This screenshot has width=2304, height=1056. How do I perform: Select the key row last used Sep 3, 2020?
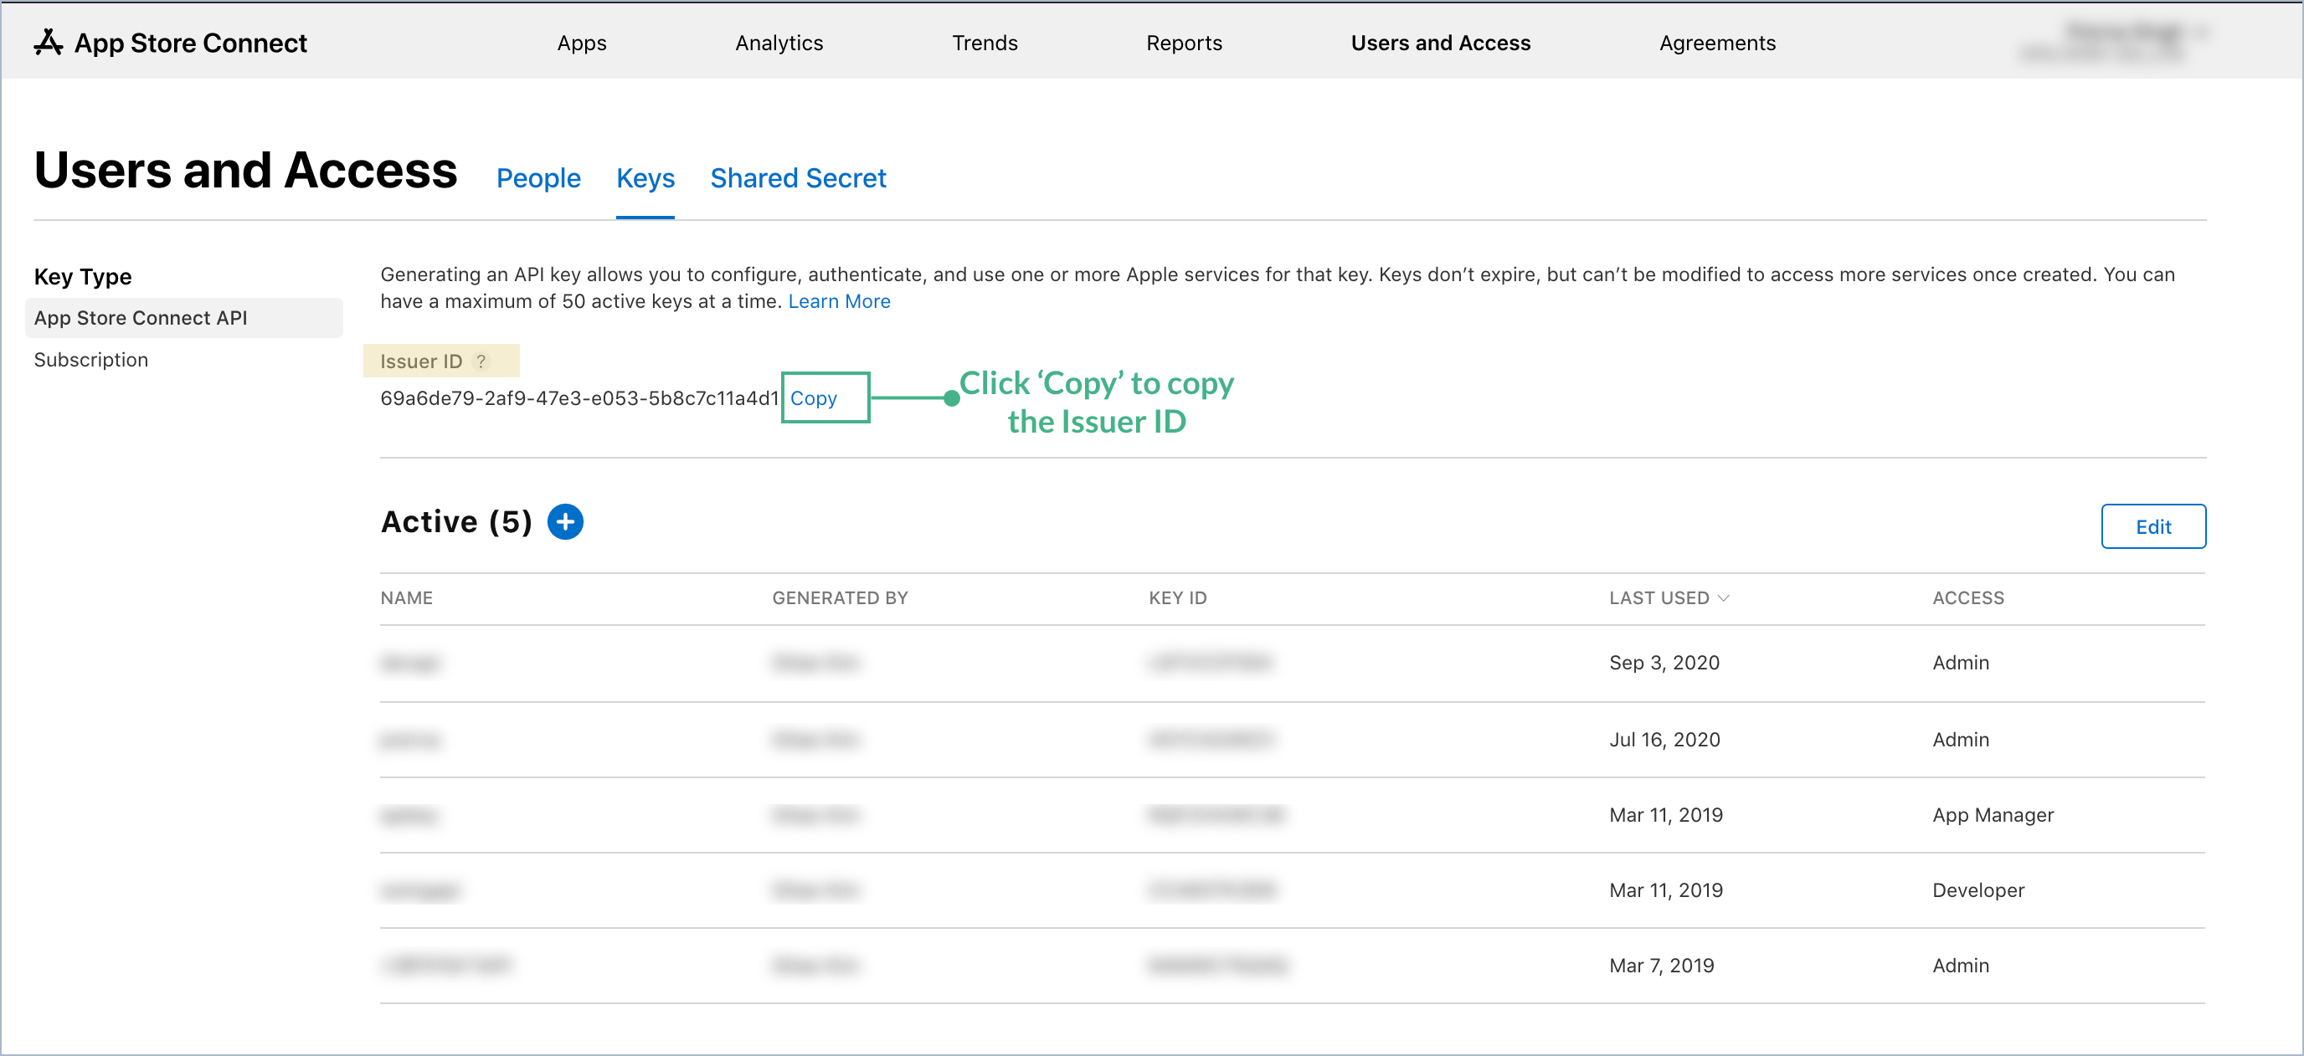[x=1292, y=663]
